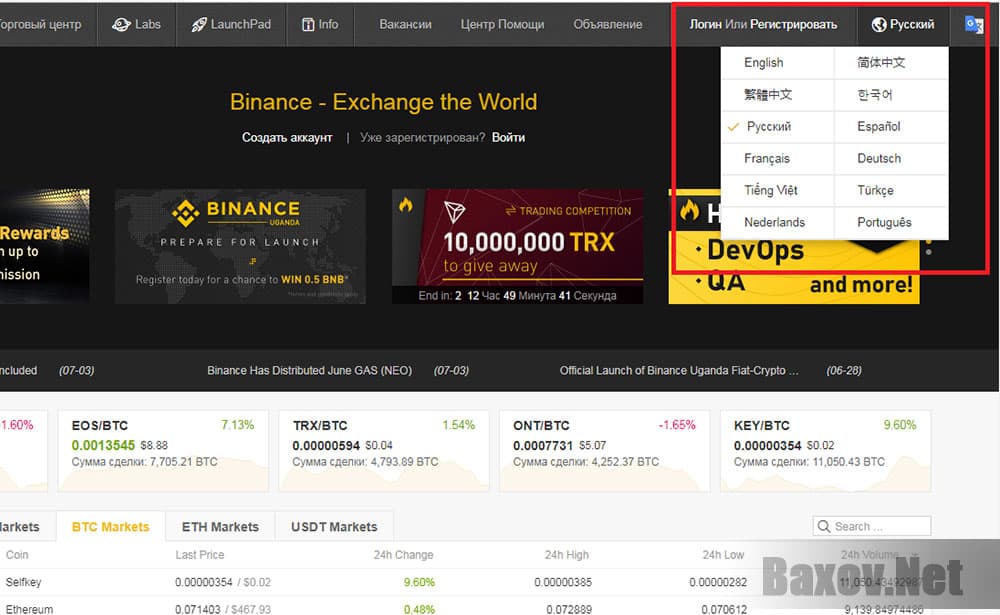Image resolution: width=1000 pixels, height=615 pixels.
Task: Switch to the ETH Markets tab
Action: click(219, 526)
